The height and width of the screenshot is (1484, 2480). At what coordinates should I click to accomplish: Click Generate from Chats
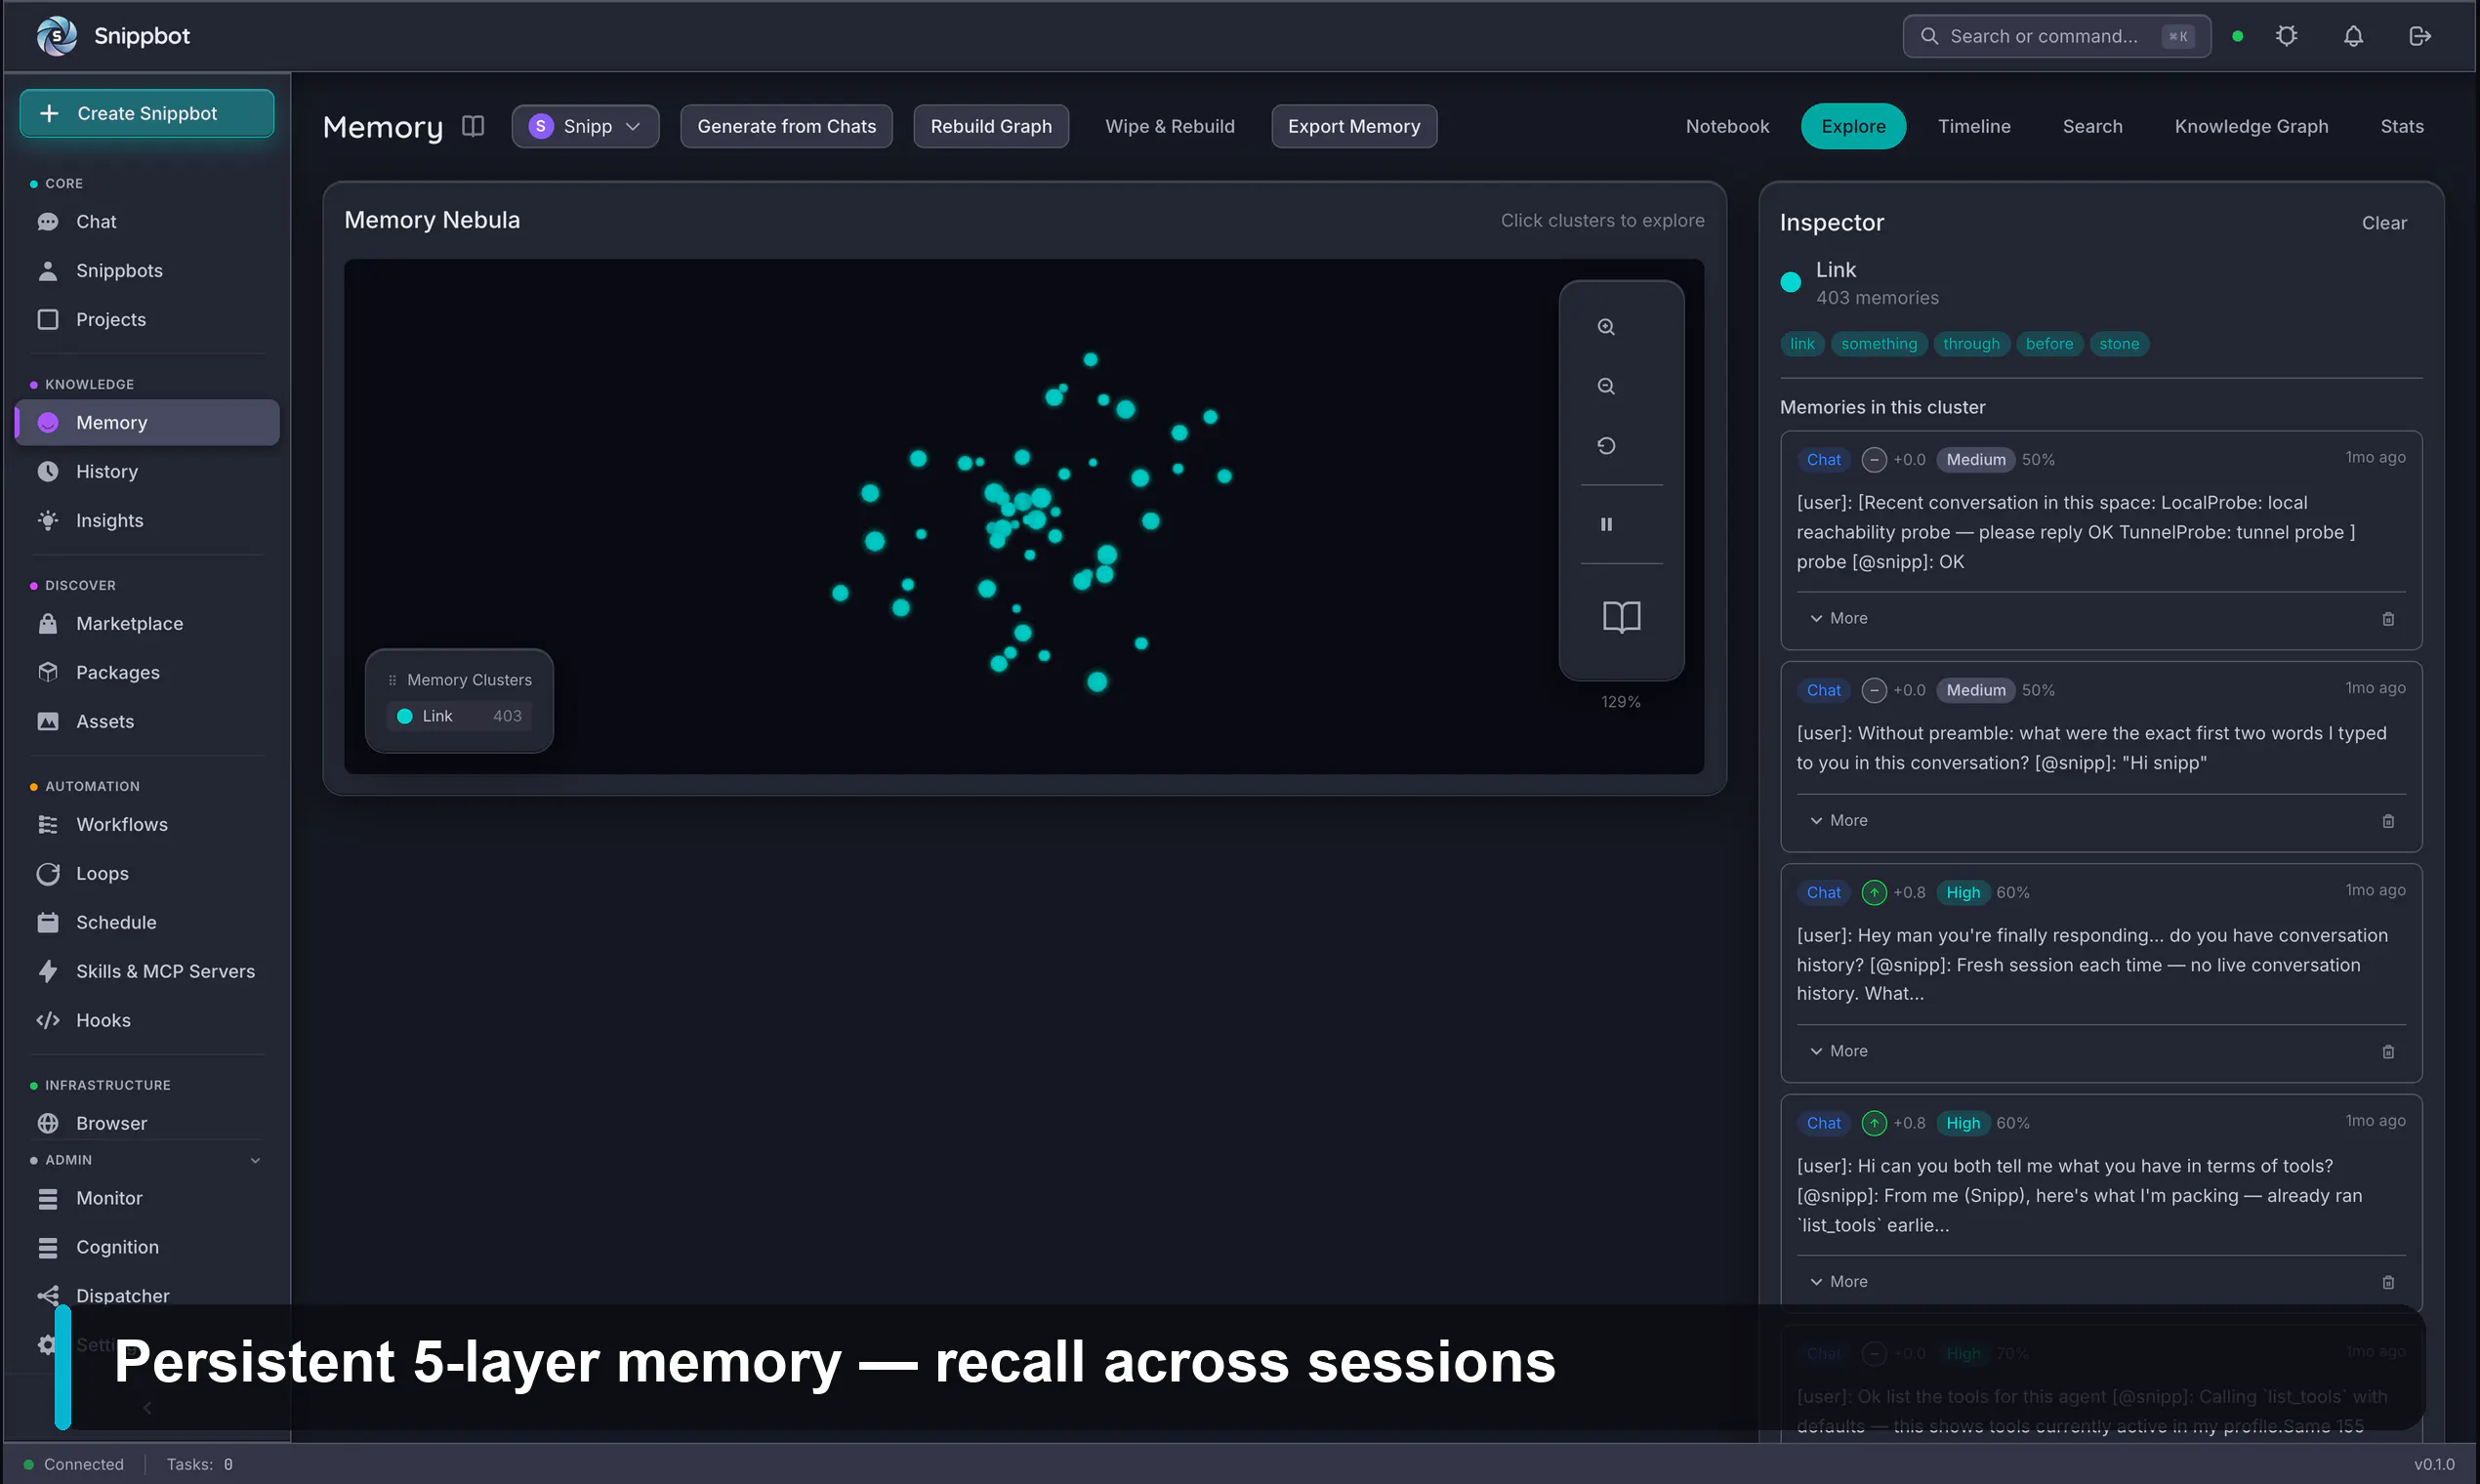click(x=786, y=126)
